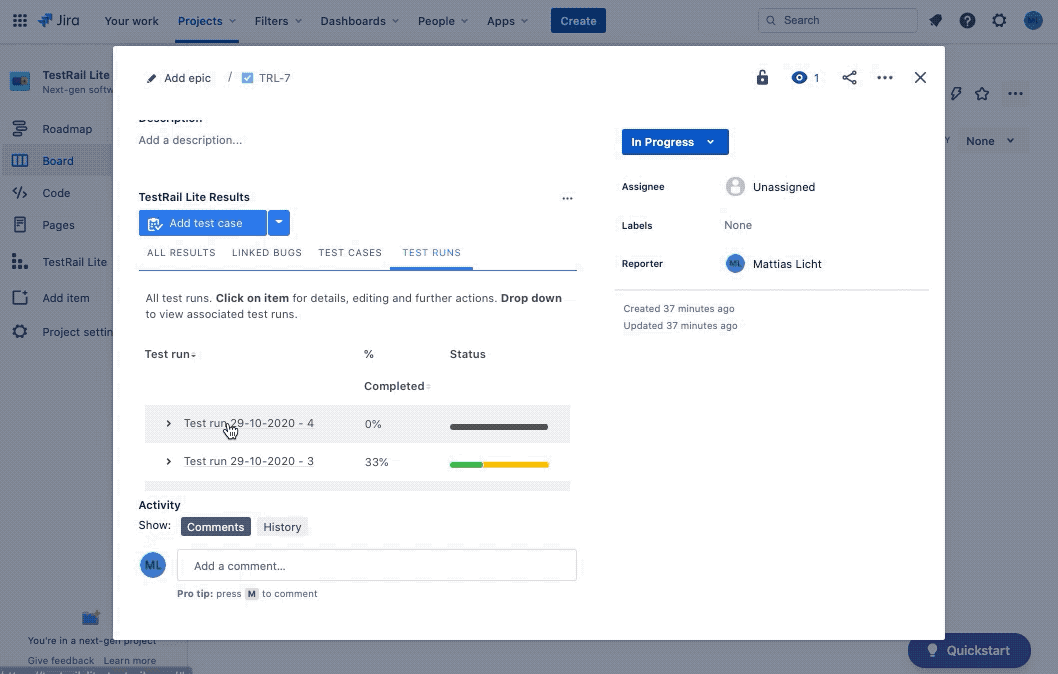Close the TRL-7 issue dialog
Image resolution: width=1058 pixels, height=674 pixels.
(x=920, y=78)
